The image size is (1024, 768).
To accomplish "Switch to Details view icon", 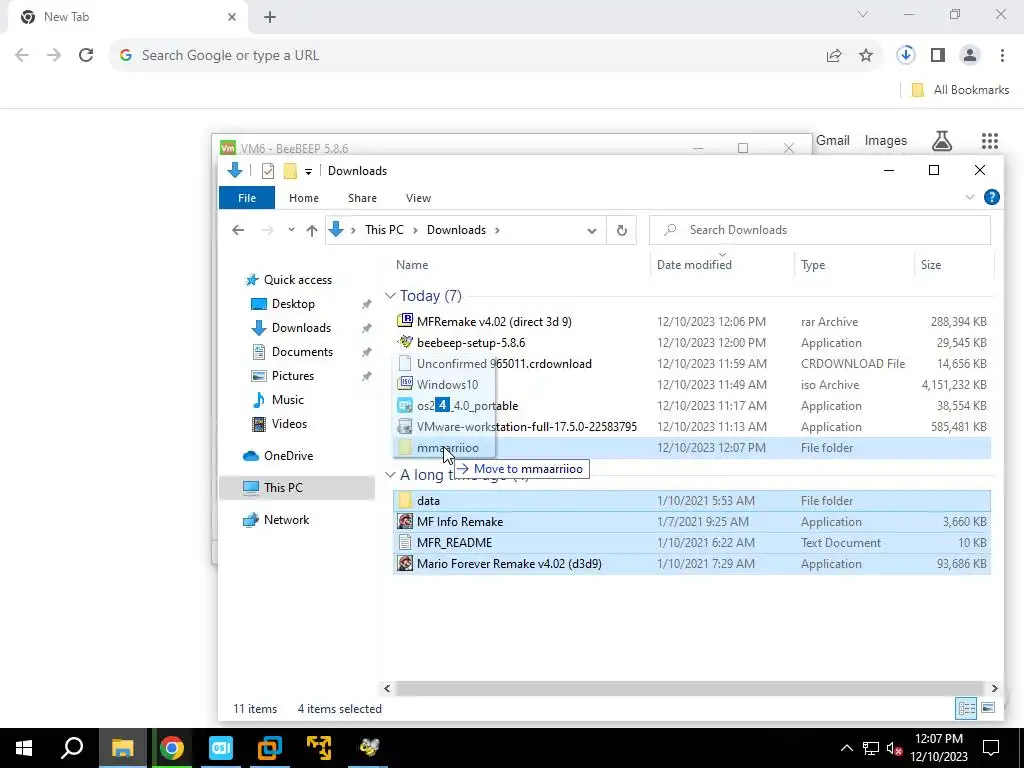I will 967,709.
